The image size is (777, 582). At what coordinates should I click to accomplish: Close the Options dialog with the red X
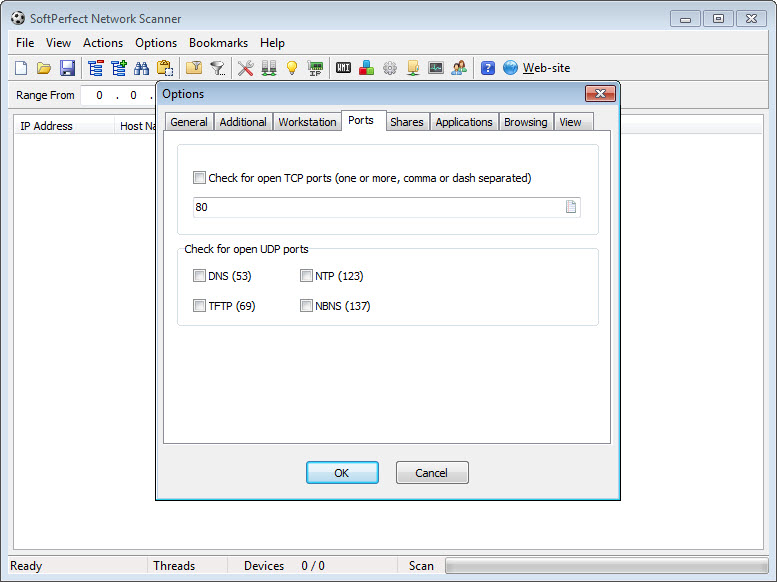tap(600, 93)
